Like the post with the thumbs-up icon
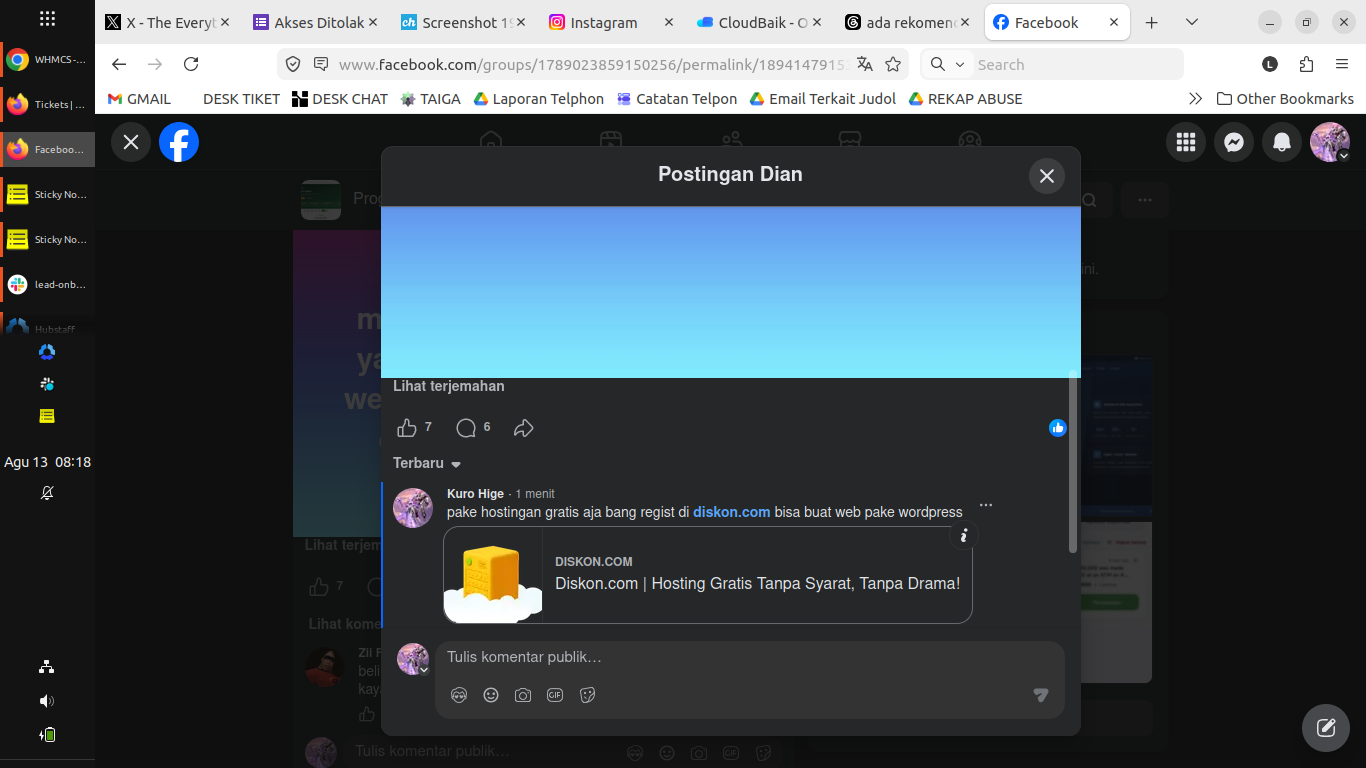1366x768 pixels. [x=406, y=428]
